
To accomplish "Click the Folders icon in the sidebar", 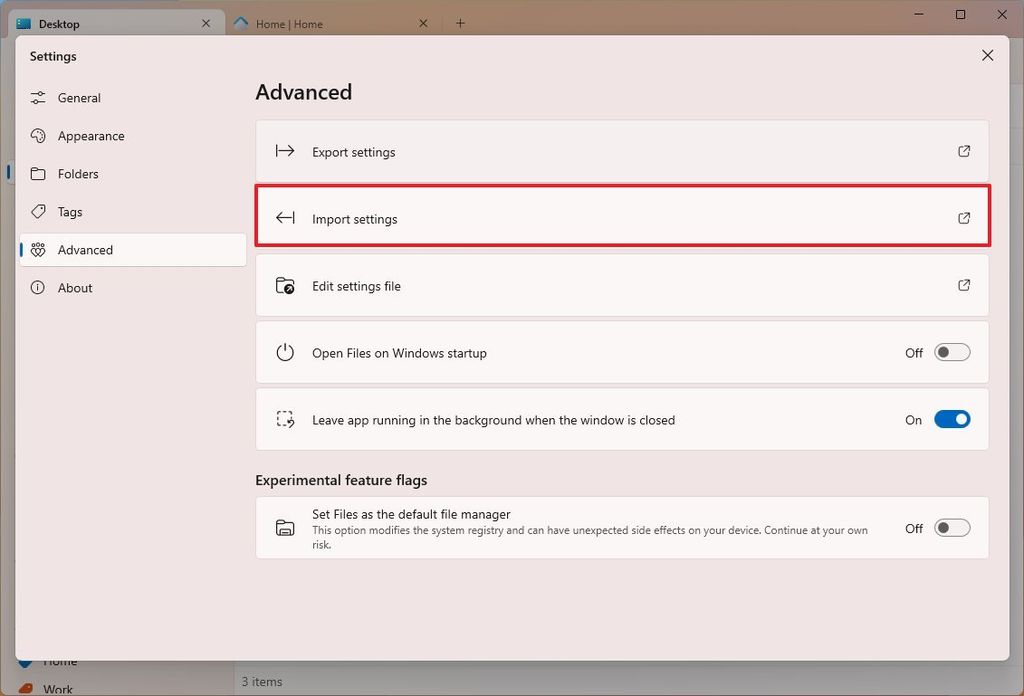I will pos(38,173).
